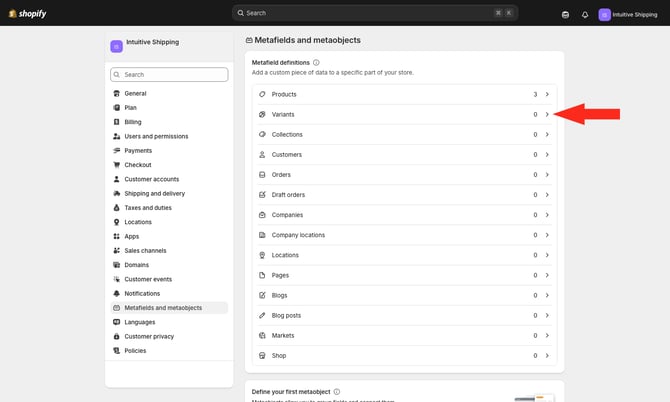670x402 pixels.
Task: Click the Sales channels icon
Action: click(116, 251)
